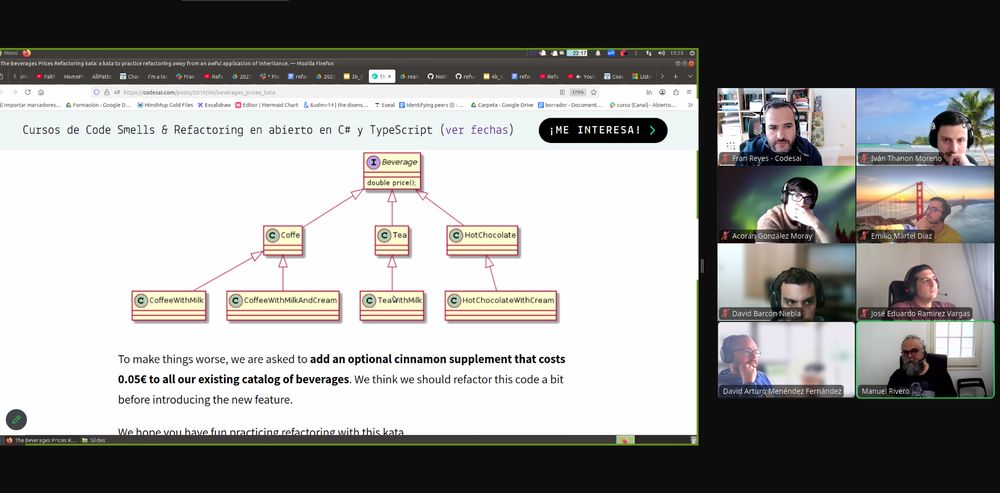Image resolution: width=1000 pixels, height=493 pixels.
Task: Open the Excalidraw bookmark
Action: coord(214,105)
